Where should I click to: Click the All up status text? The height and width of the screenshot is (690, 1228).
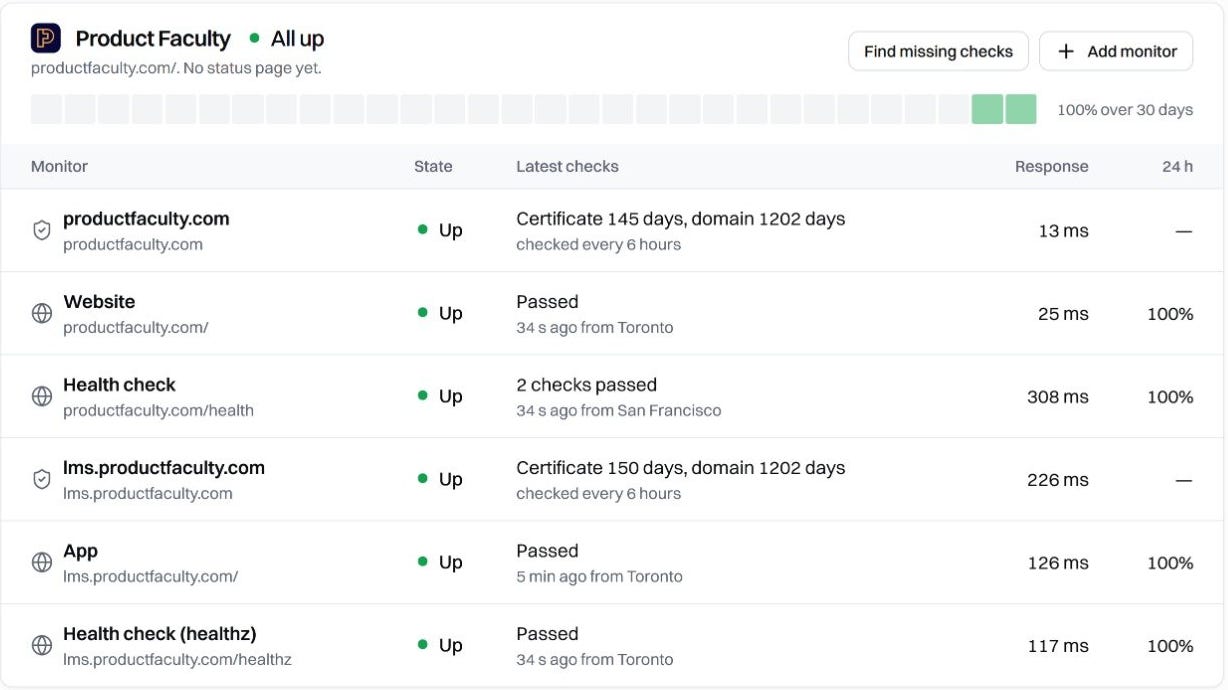(297, 39)
